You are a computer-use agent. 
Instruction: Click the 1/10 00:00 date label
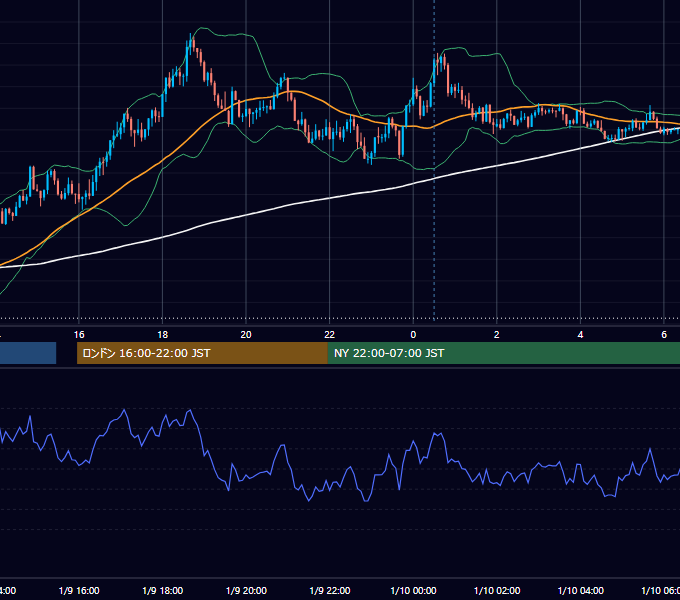(413, 590)
